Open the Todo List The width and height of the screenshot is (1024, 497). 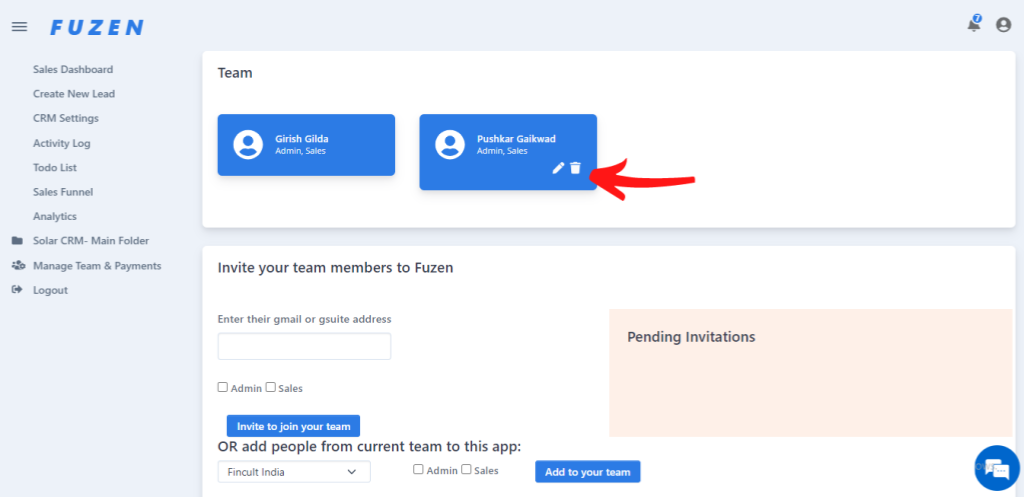55,168
